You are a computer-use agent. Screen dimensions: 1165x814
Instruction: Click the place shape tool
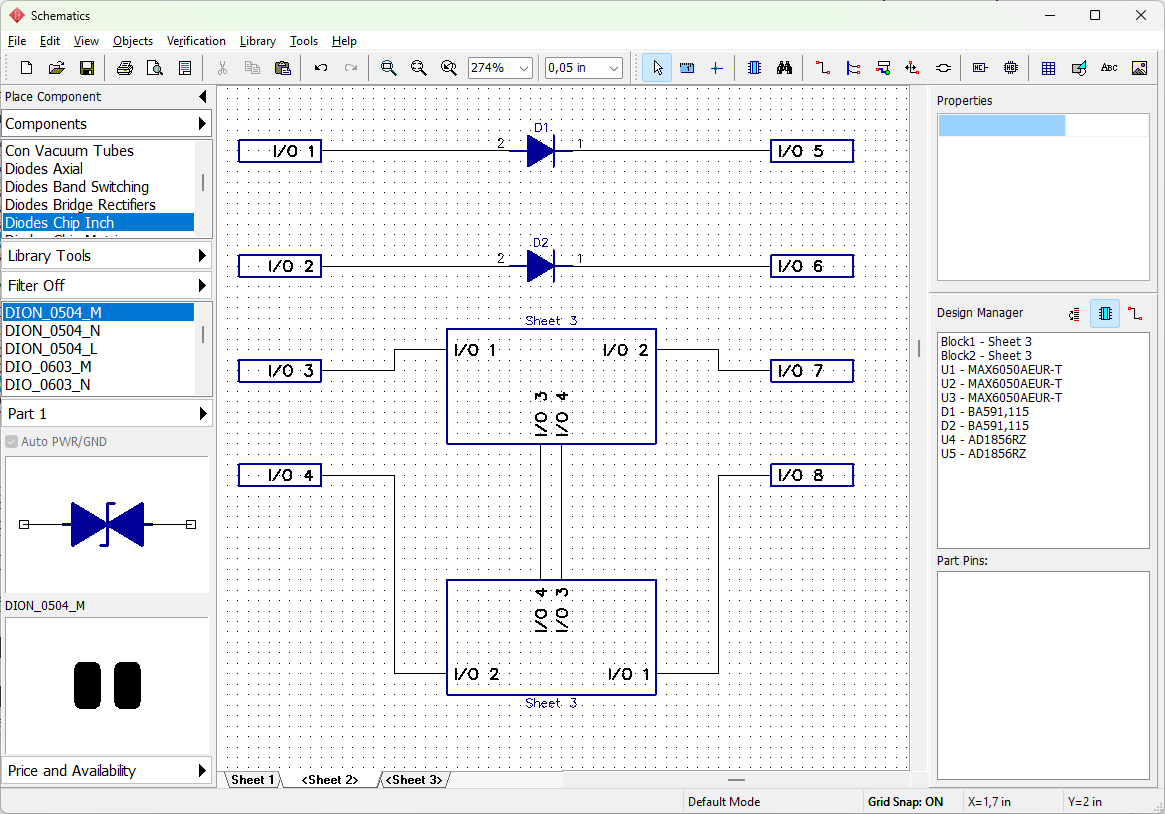(x=1079, y=68)
